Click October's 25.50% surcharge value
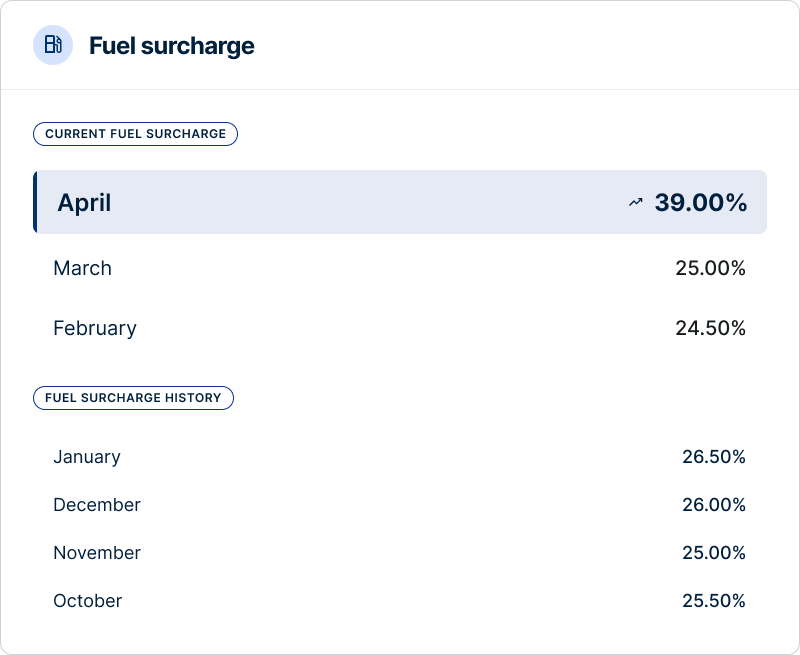 [x=713, y=601]
